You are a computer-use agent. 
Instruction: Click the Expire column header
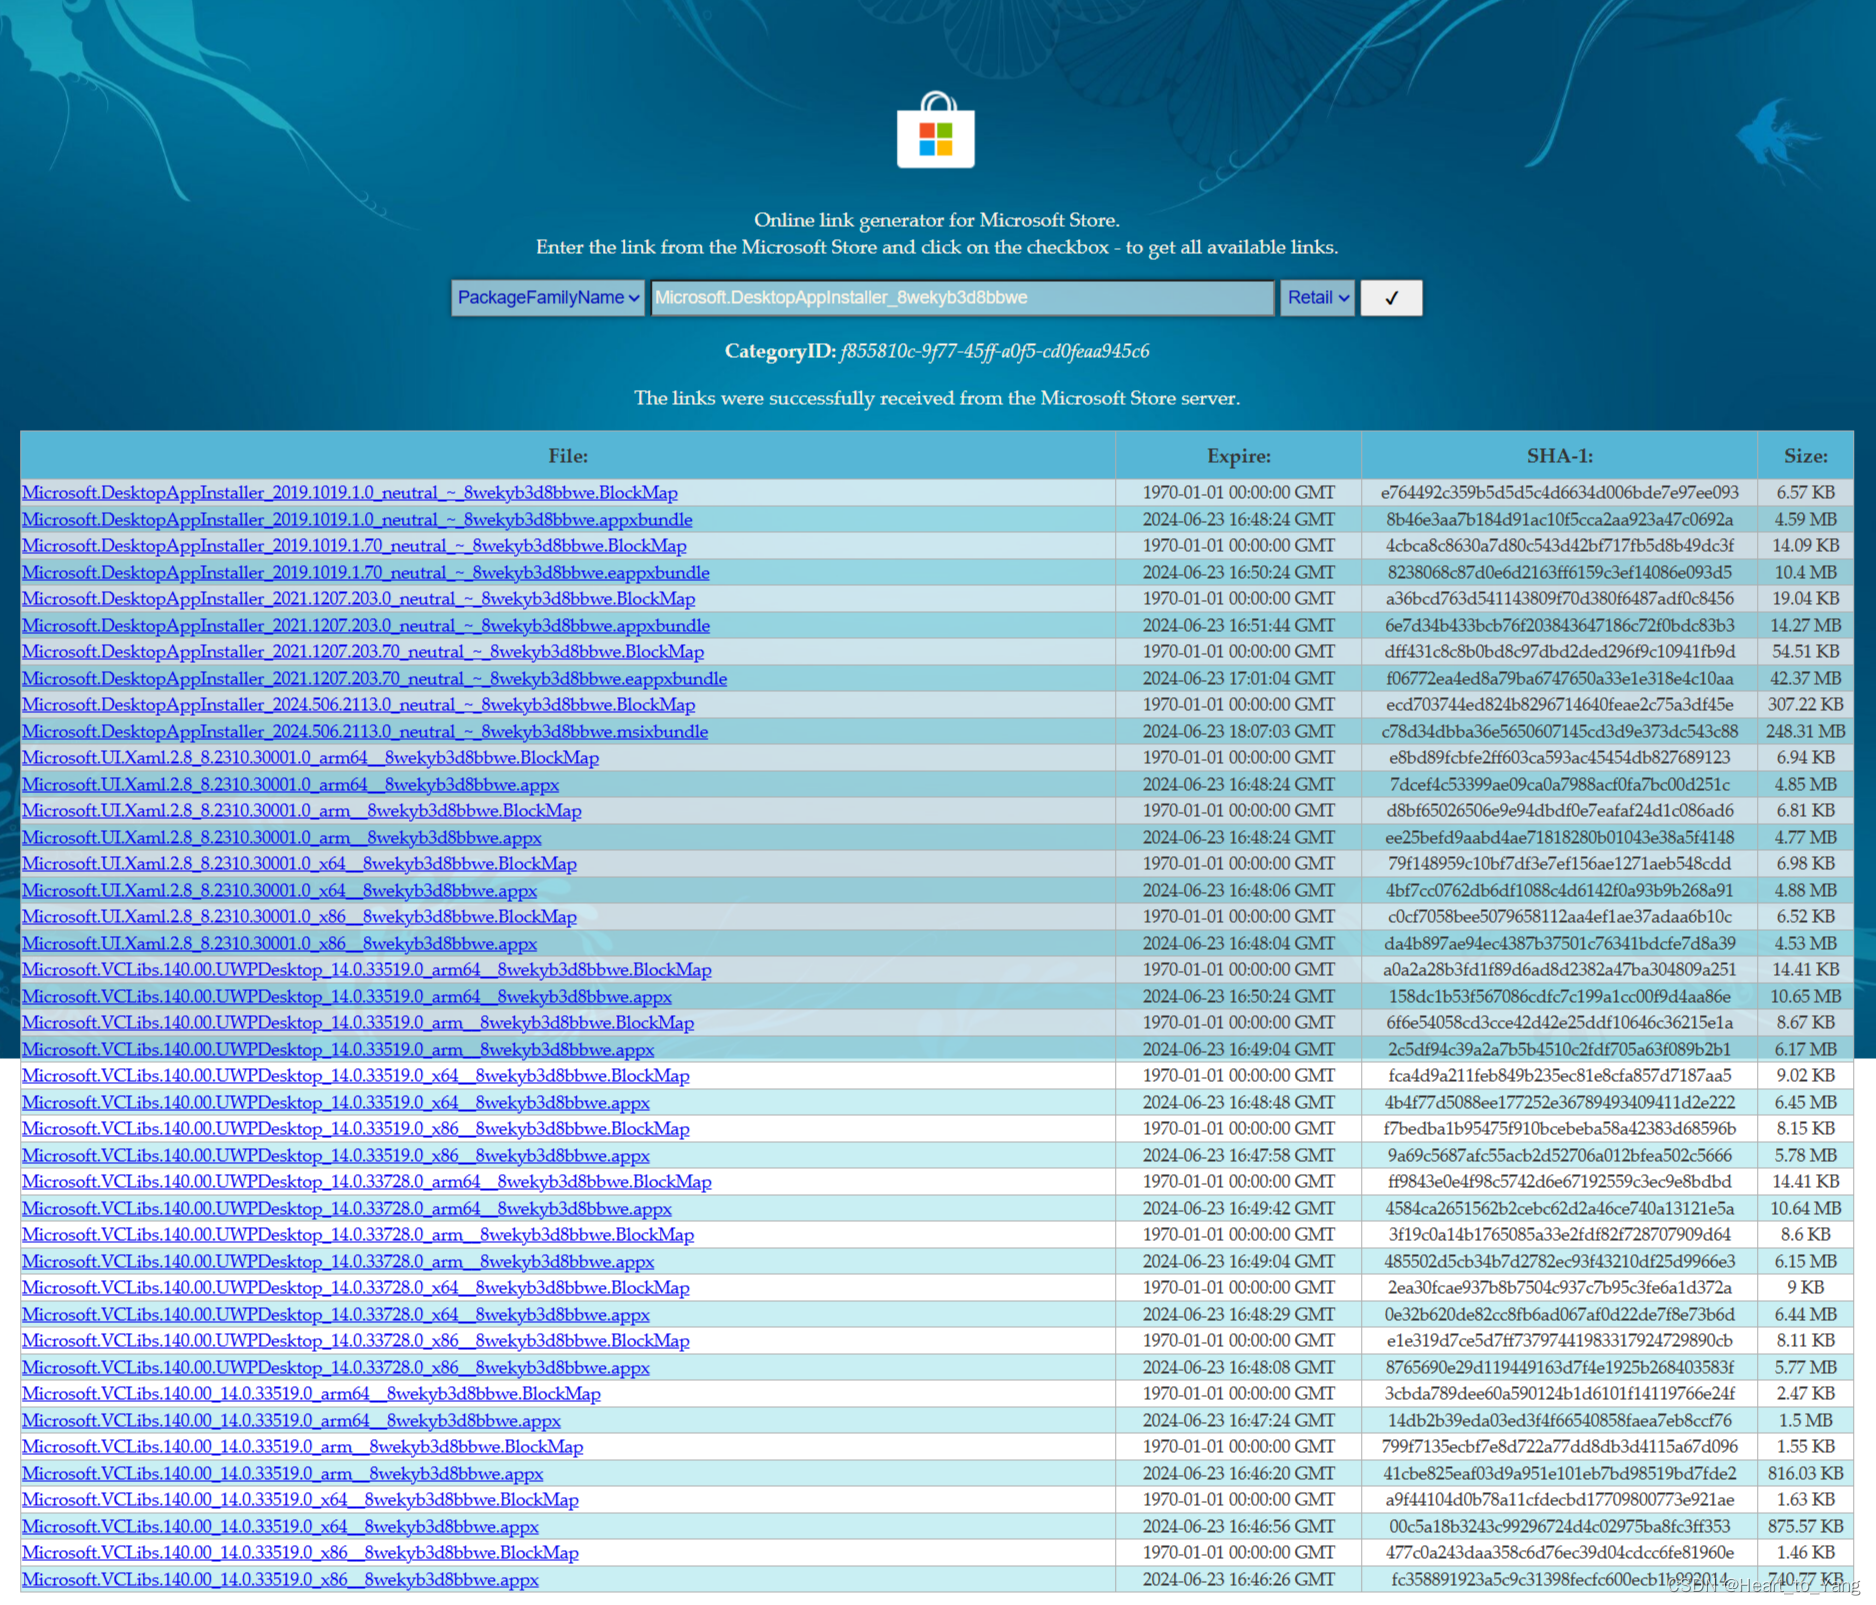point(1238,456)
